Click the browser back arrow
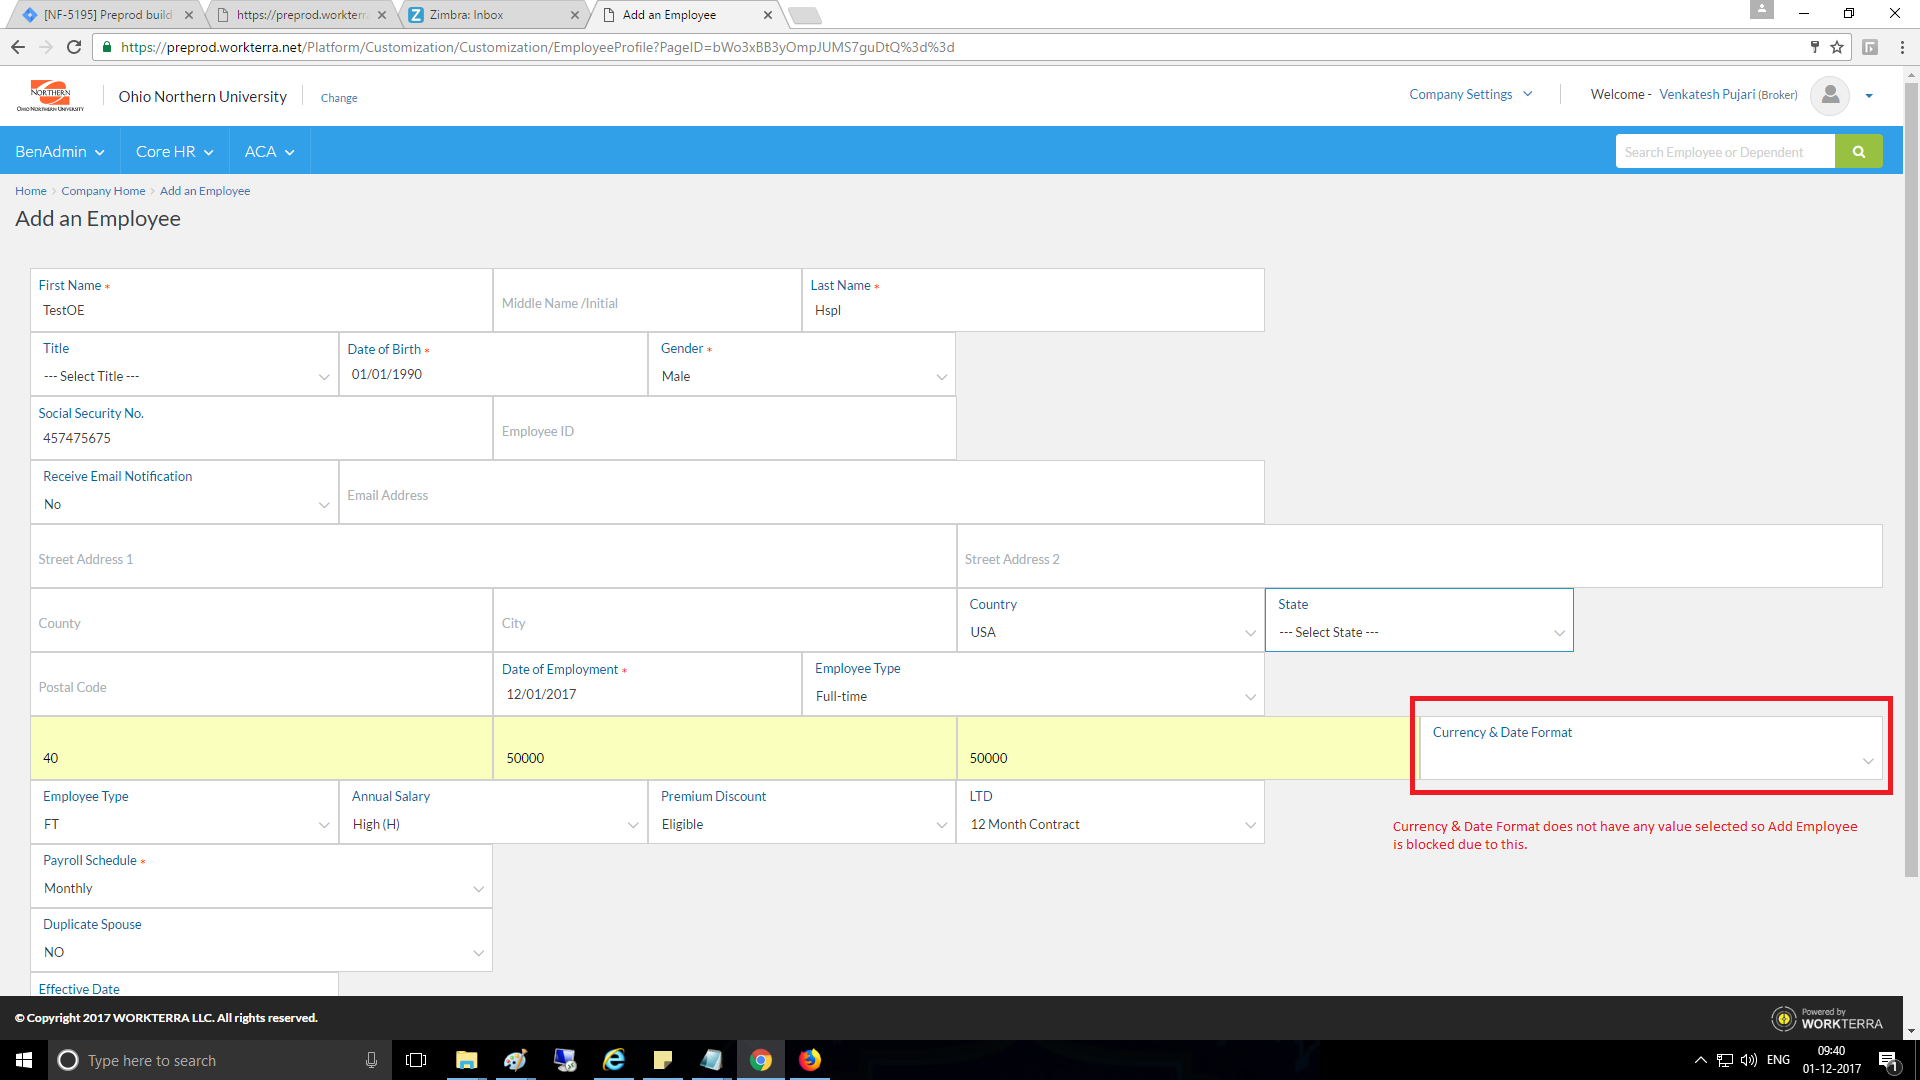The height and width of the screenshot is (1080, 1920). click(x=18, y=47)
